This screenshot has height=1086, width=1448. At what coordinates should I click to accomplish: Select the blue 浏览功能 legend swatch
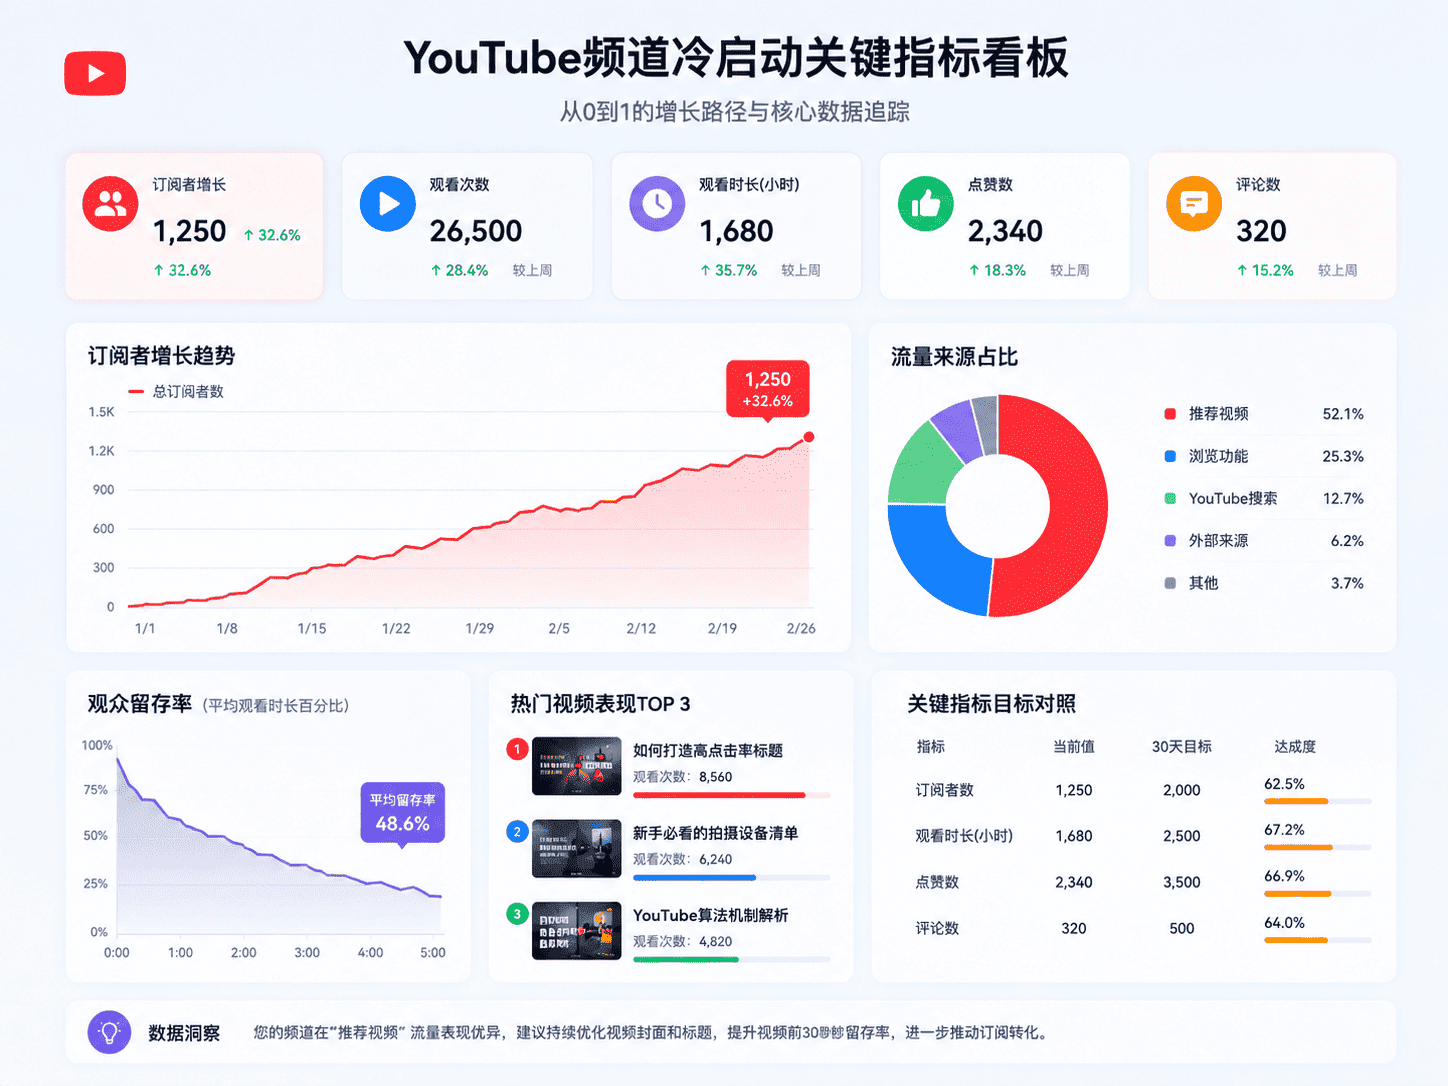[1170, 456]
